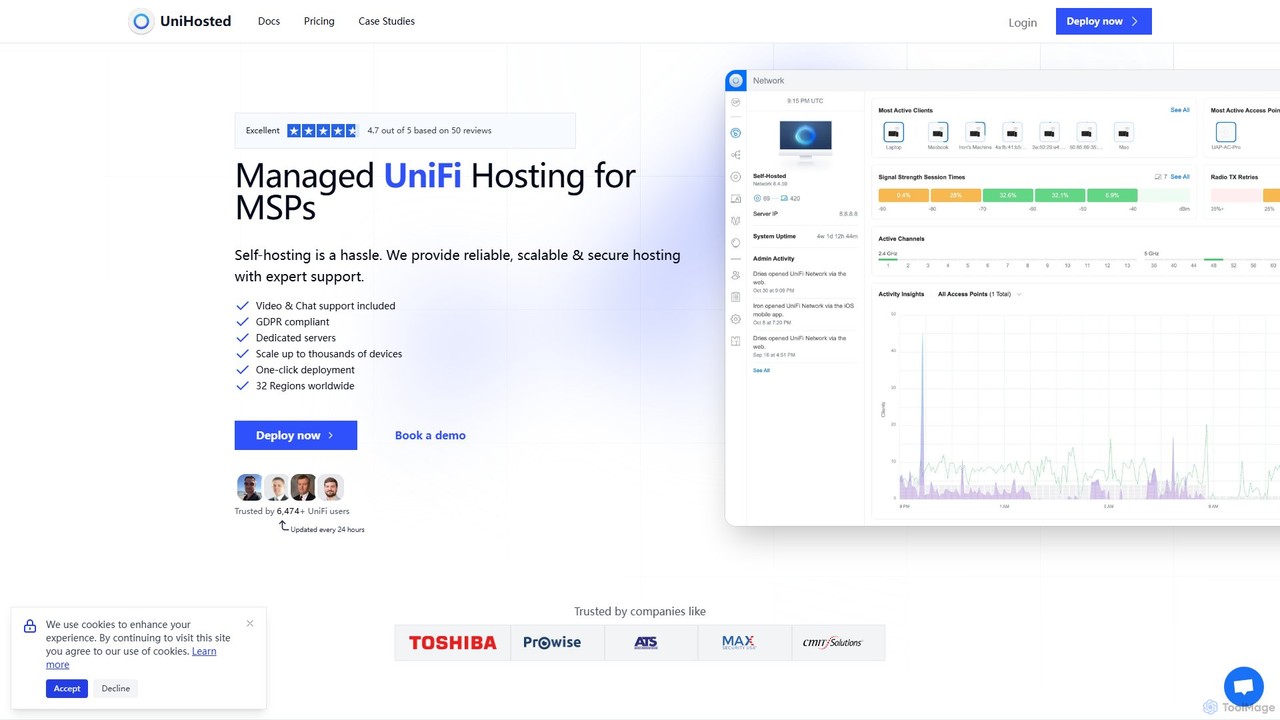Expand the All Access Points dropdown
Screen dimensions: 1280x720
pos(980,294)
